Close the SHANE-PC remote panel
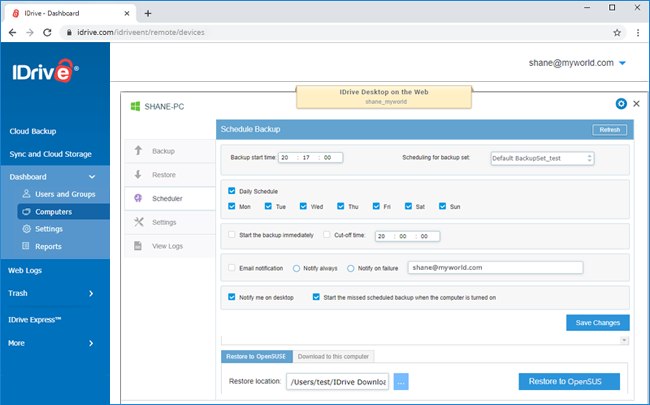The image size is (650, 405). coord(636,104)
